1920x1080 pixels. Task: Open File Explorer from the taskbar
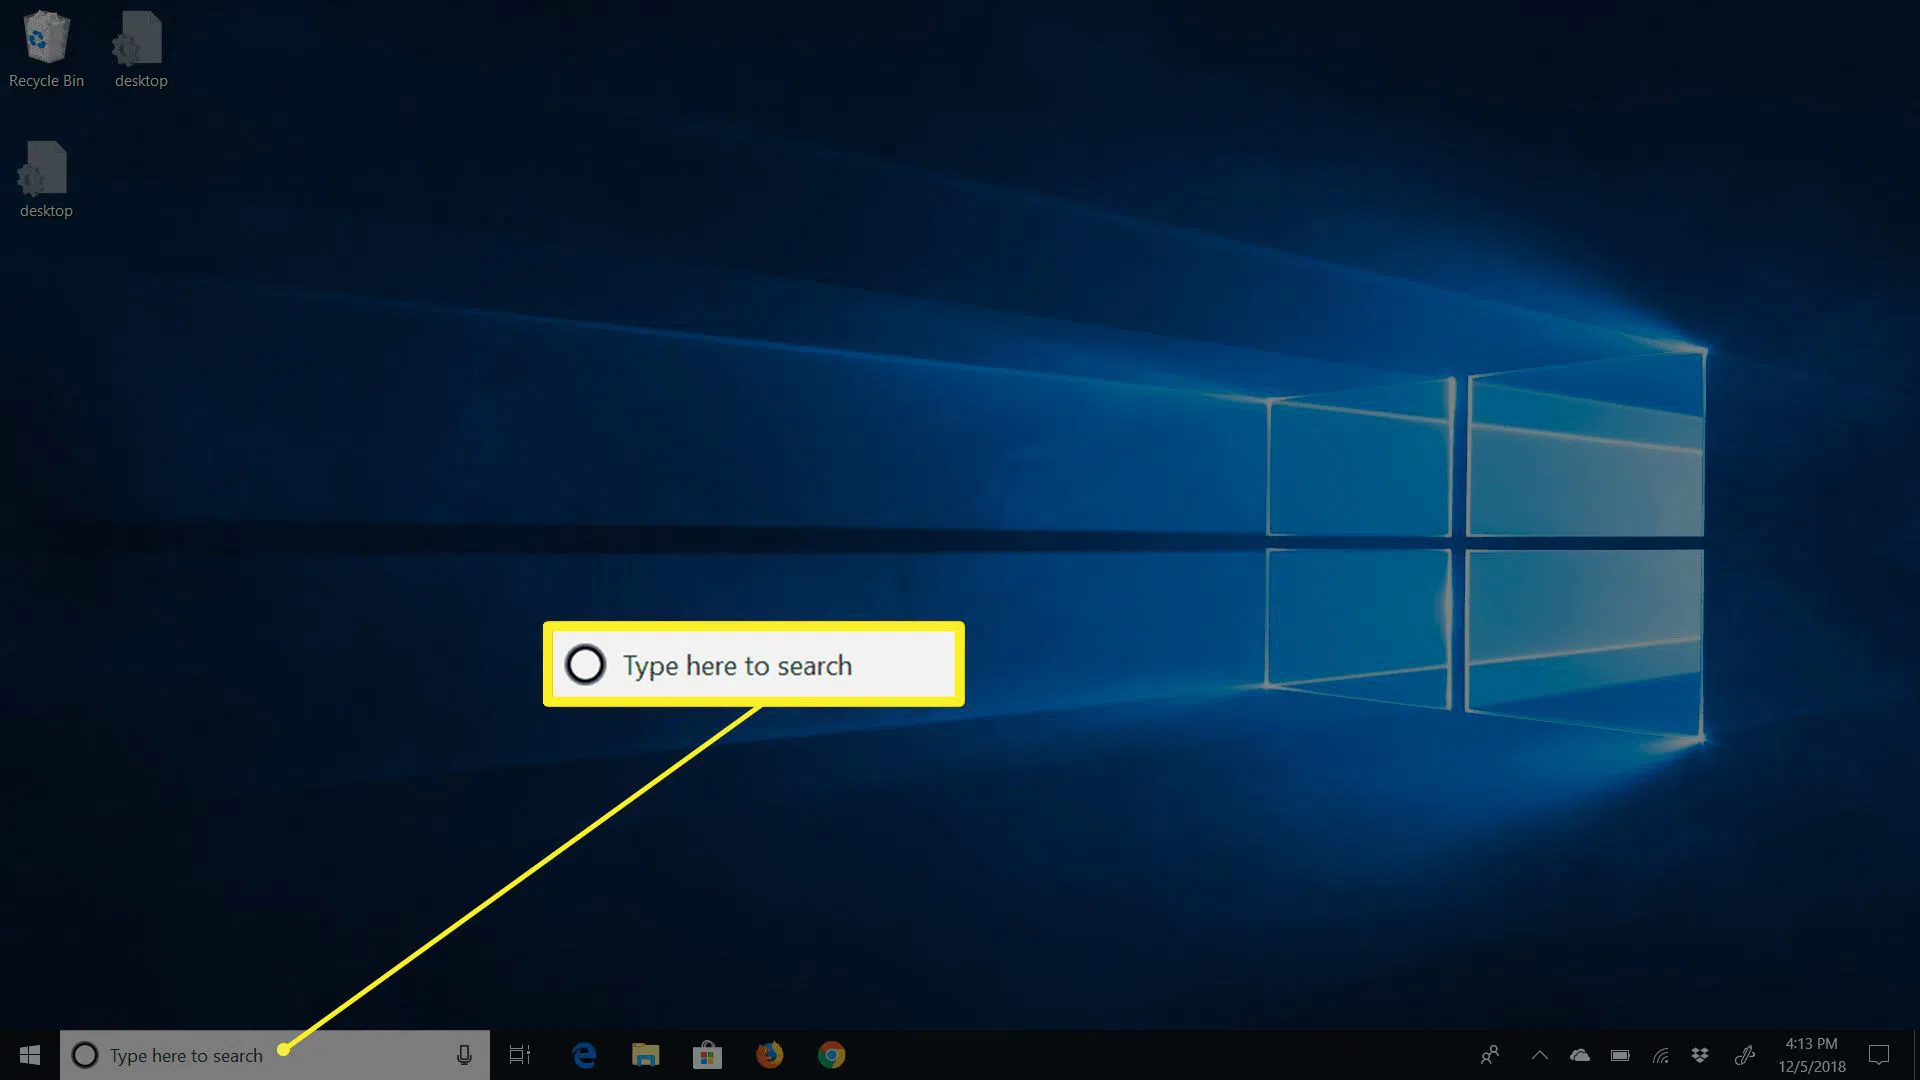pos(646,1055)
